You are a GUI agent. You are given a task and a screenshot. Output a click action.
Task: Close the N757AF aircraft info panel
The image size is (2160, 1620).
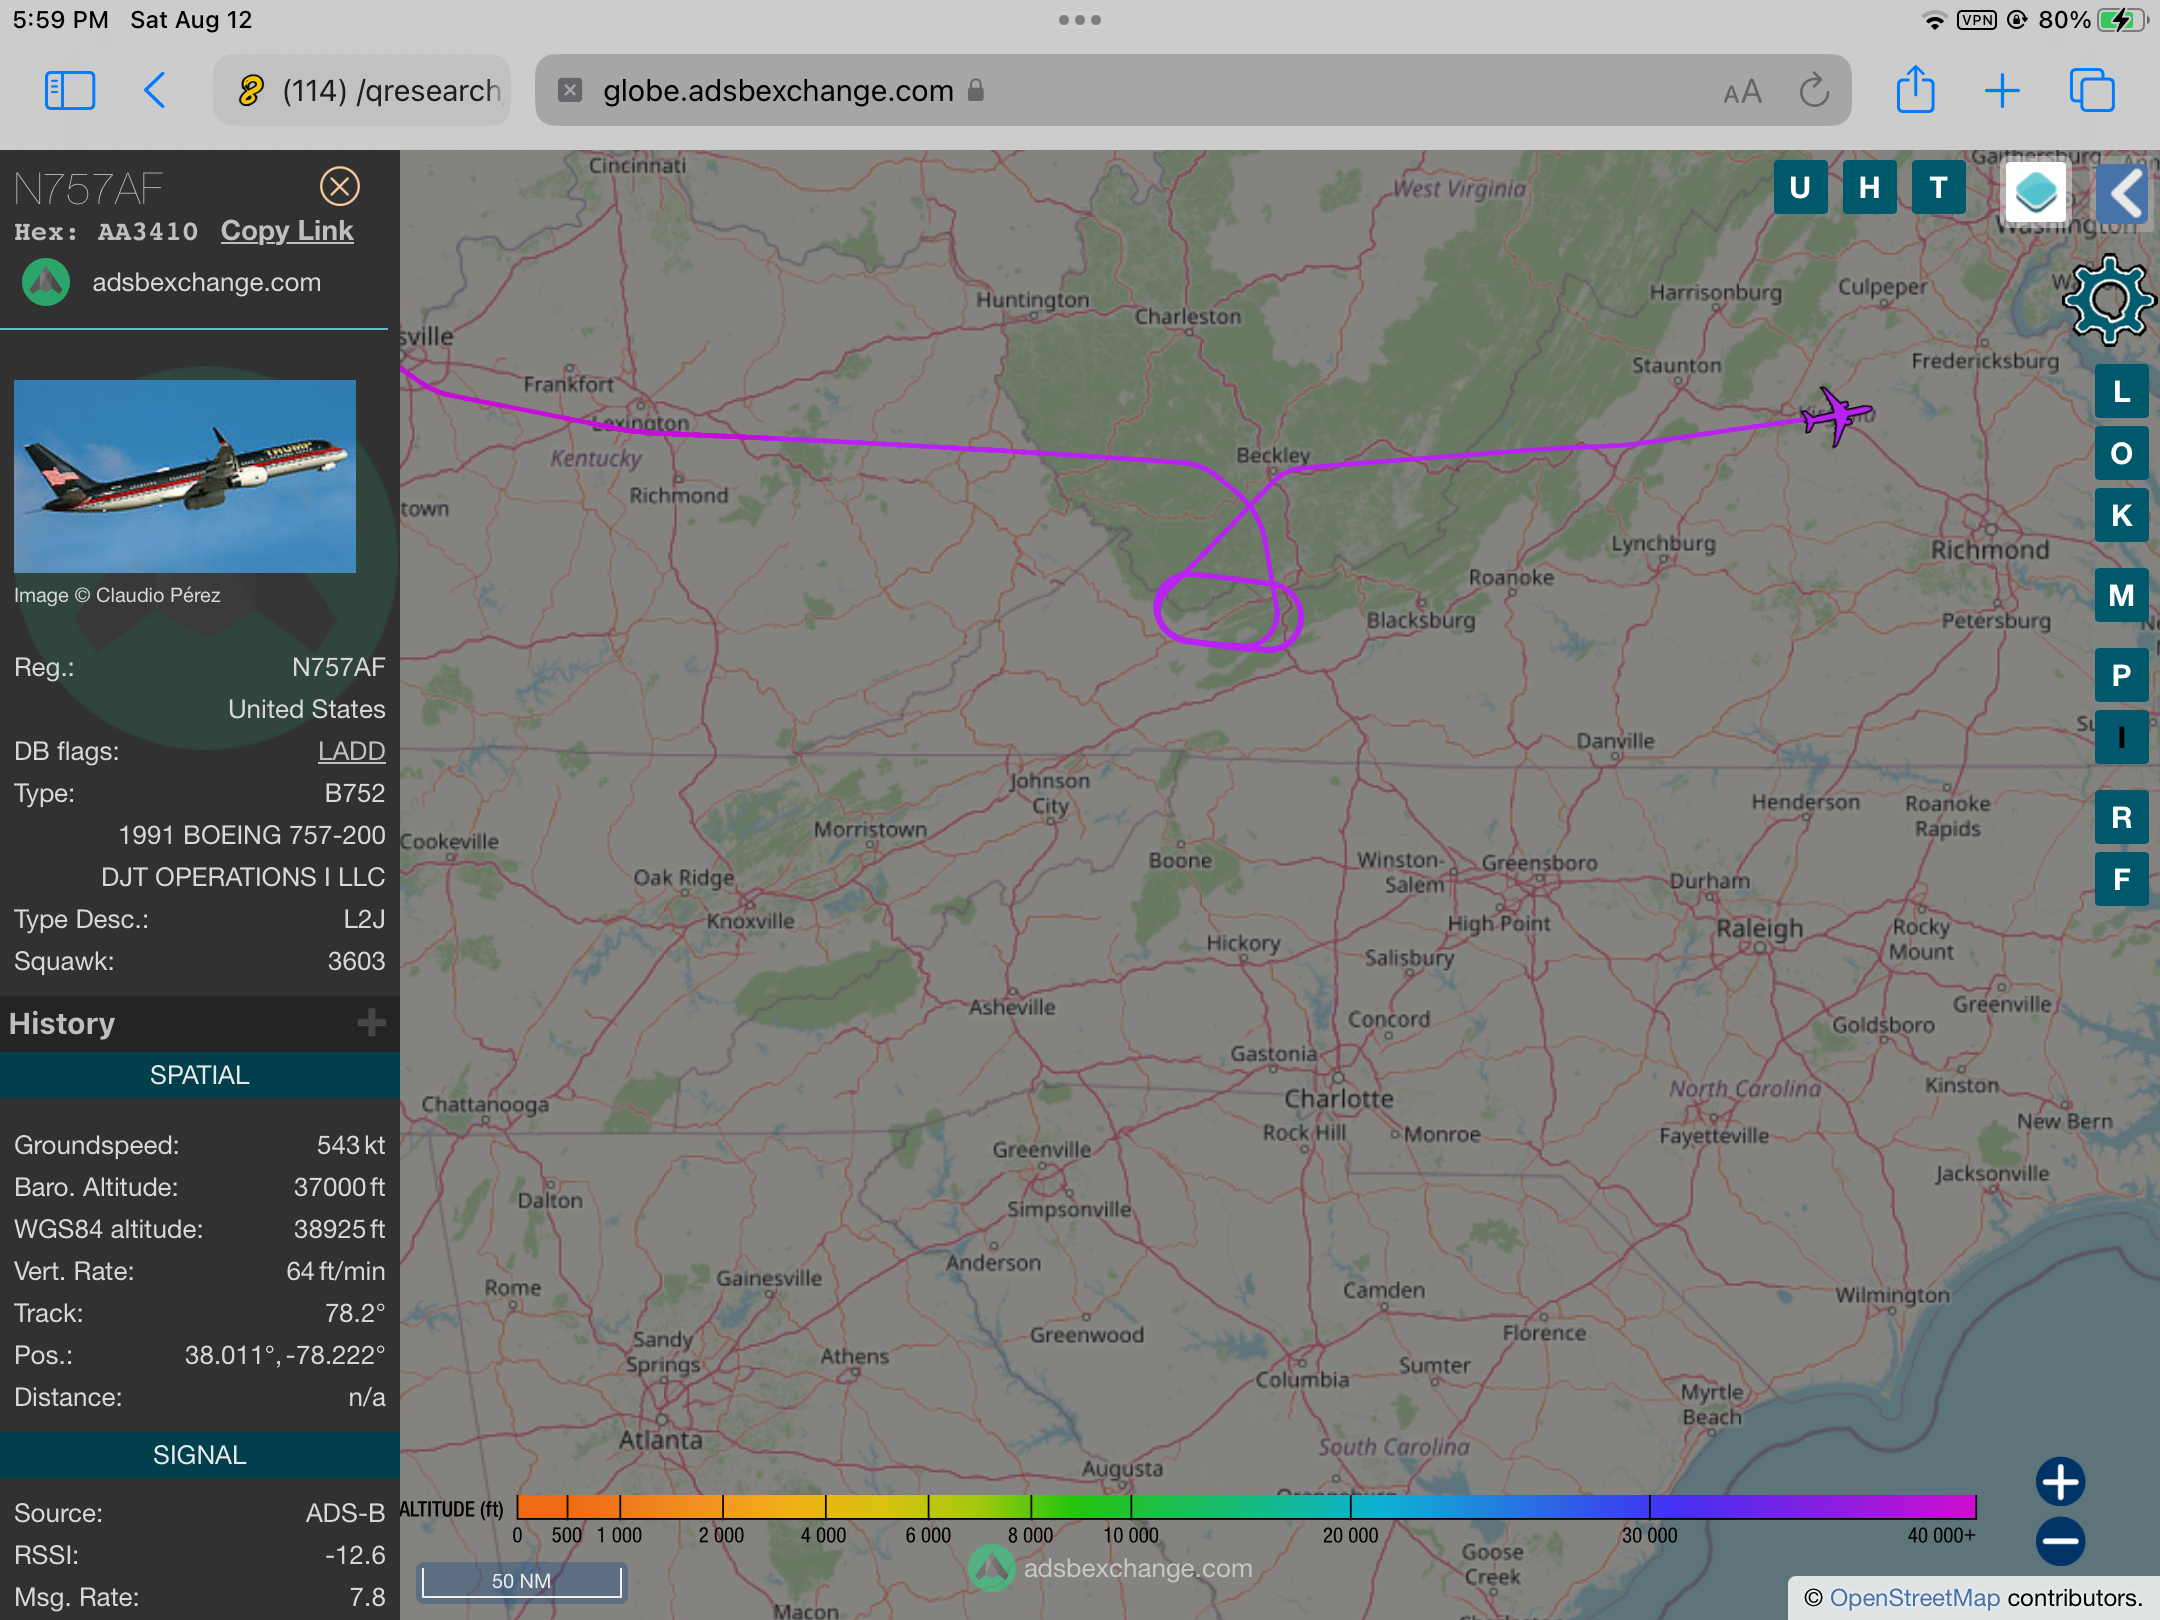click(340, 187)
